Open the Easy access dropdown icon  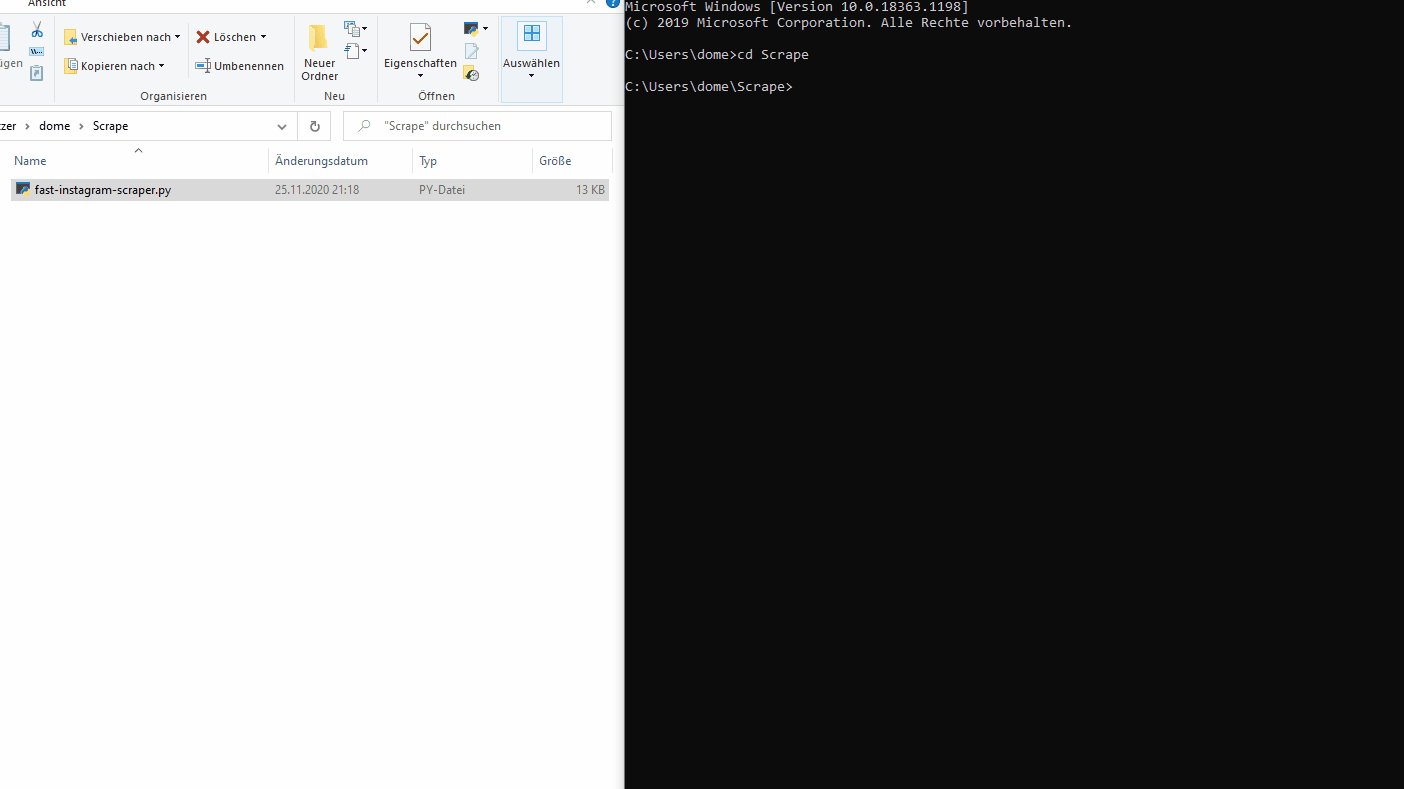coord(355,50)
